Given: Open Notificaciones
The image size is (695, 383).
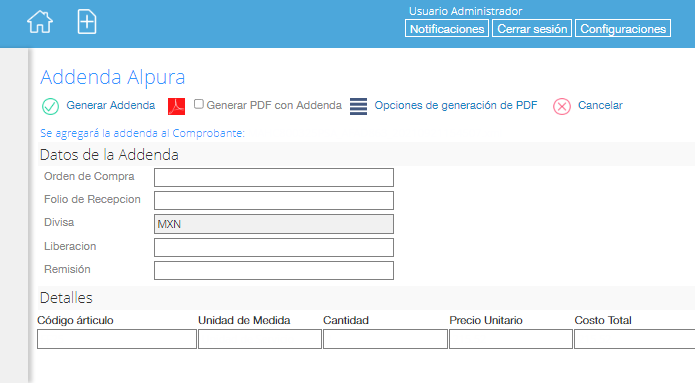Looking at the screenshot, I should [447, 28].
